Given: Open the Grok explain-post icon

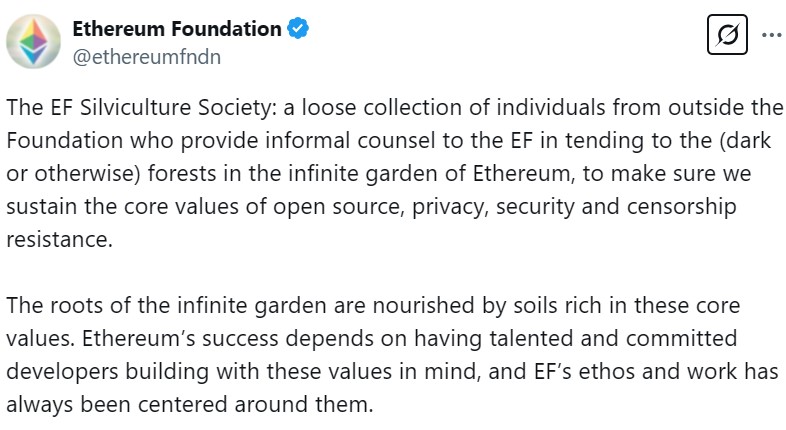Looking at the screenshot, I should 727,35.
